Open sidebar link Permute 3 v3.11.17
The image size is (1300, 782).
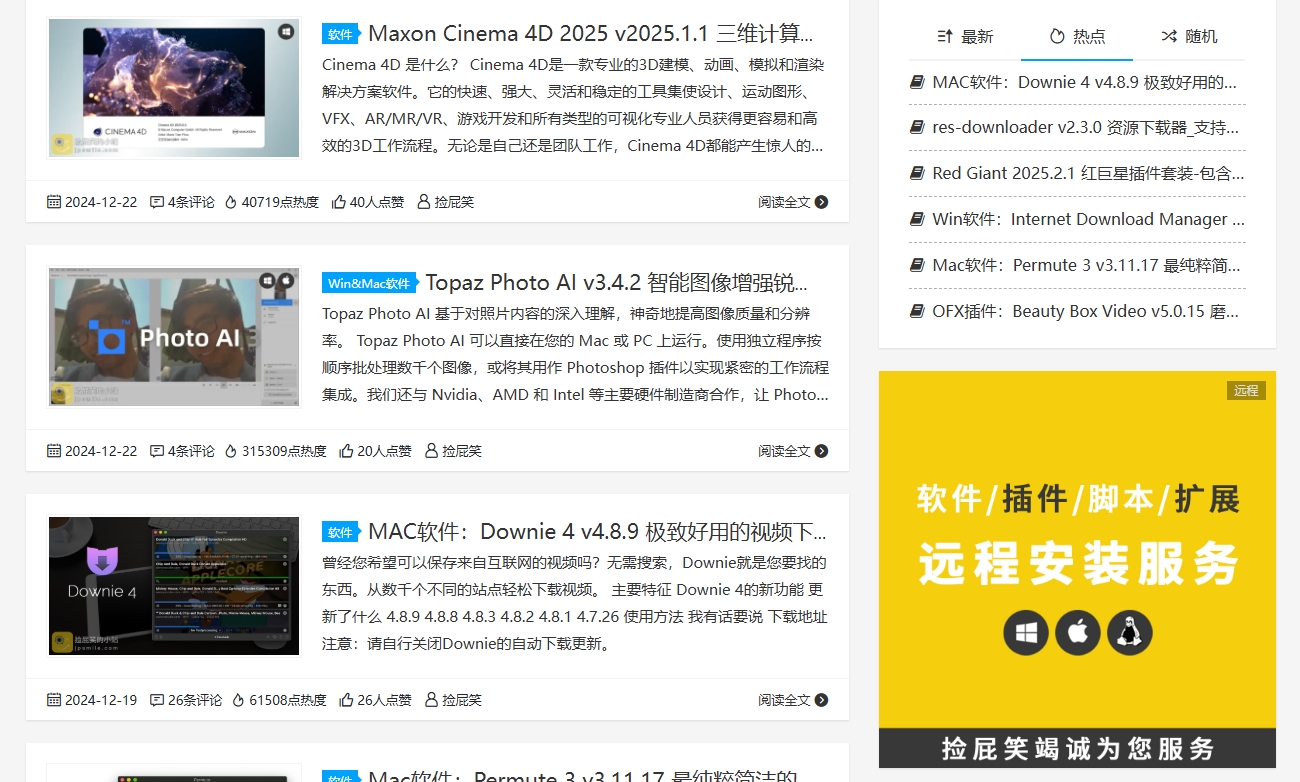point(1088,266)
